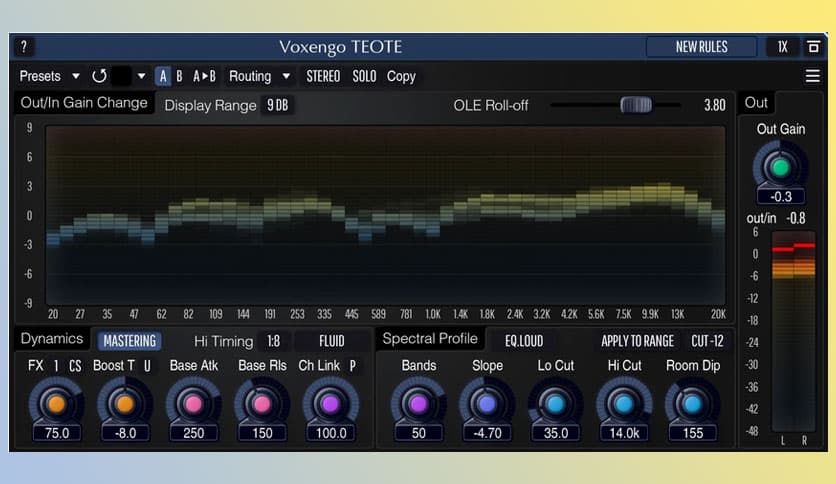Click the Base Rls value field 150
Screen dimensions: 836x484
tap(262, 433)
